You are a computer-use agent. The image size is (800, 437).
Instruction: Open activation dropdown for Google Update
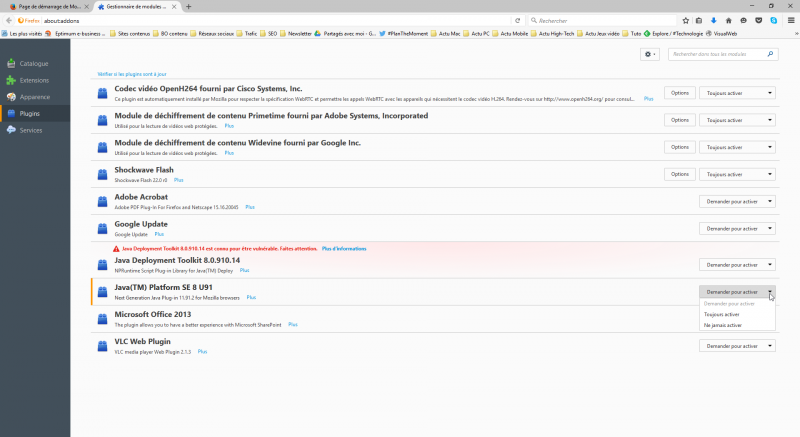point(737,228)
